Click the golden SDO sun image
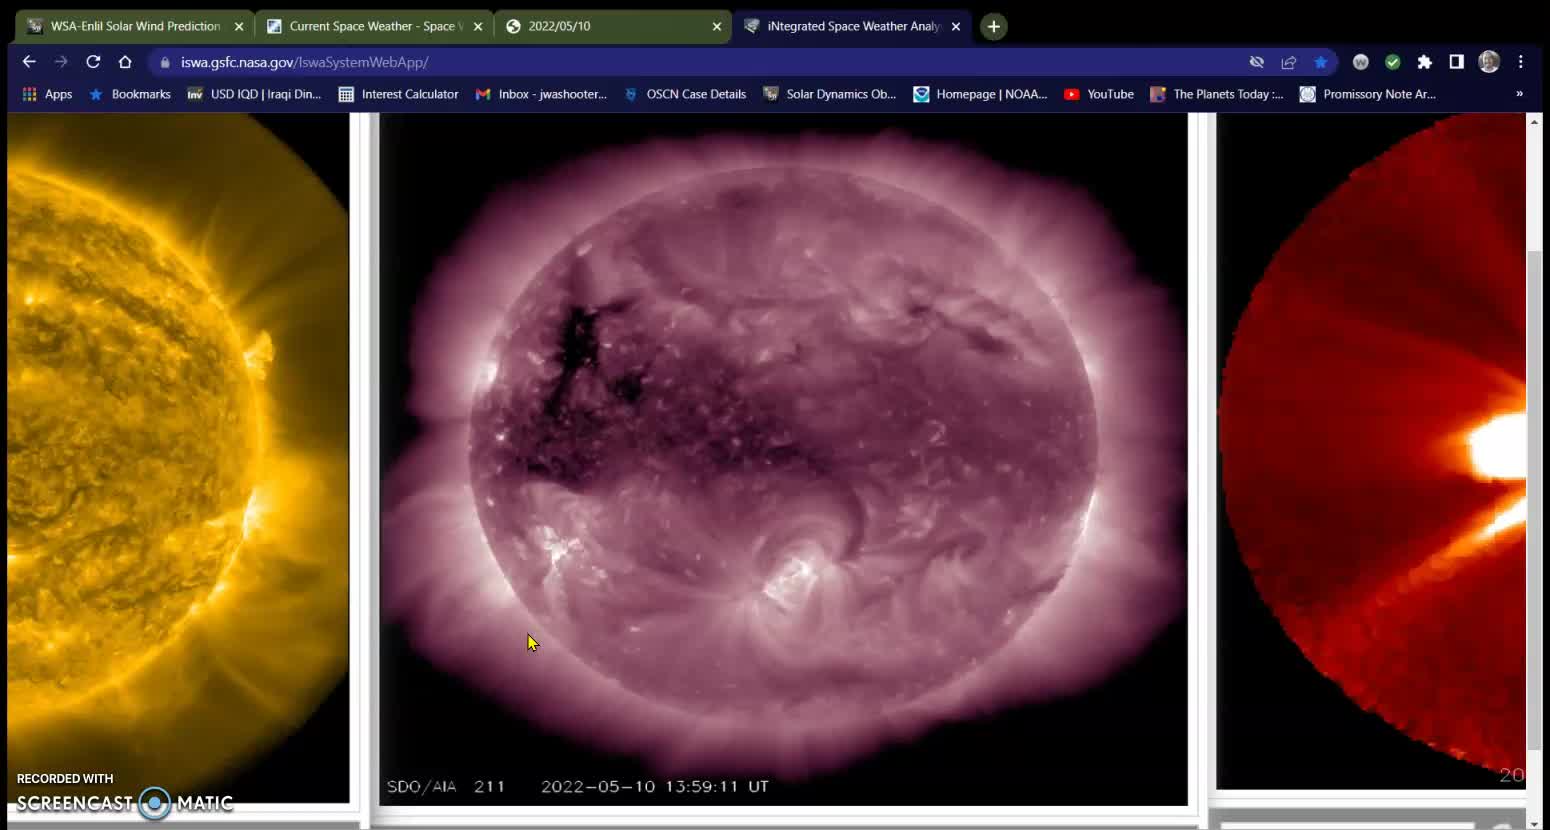Image resolution: width=1550 pixels, height=830 pixels. click(178, 457)
